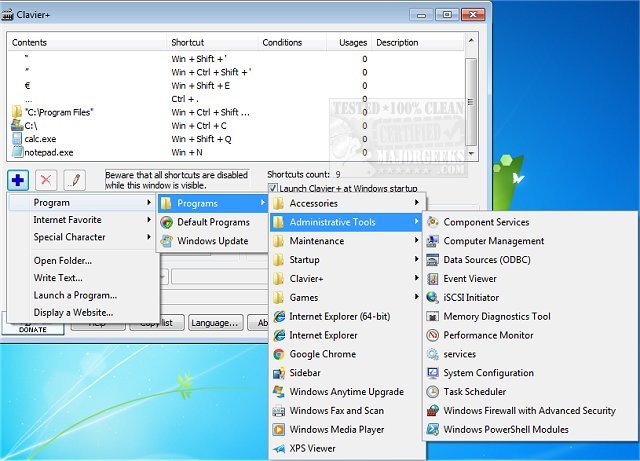
Task: Select the calc.exe shortcut row
Action: [x=236, y=139]
